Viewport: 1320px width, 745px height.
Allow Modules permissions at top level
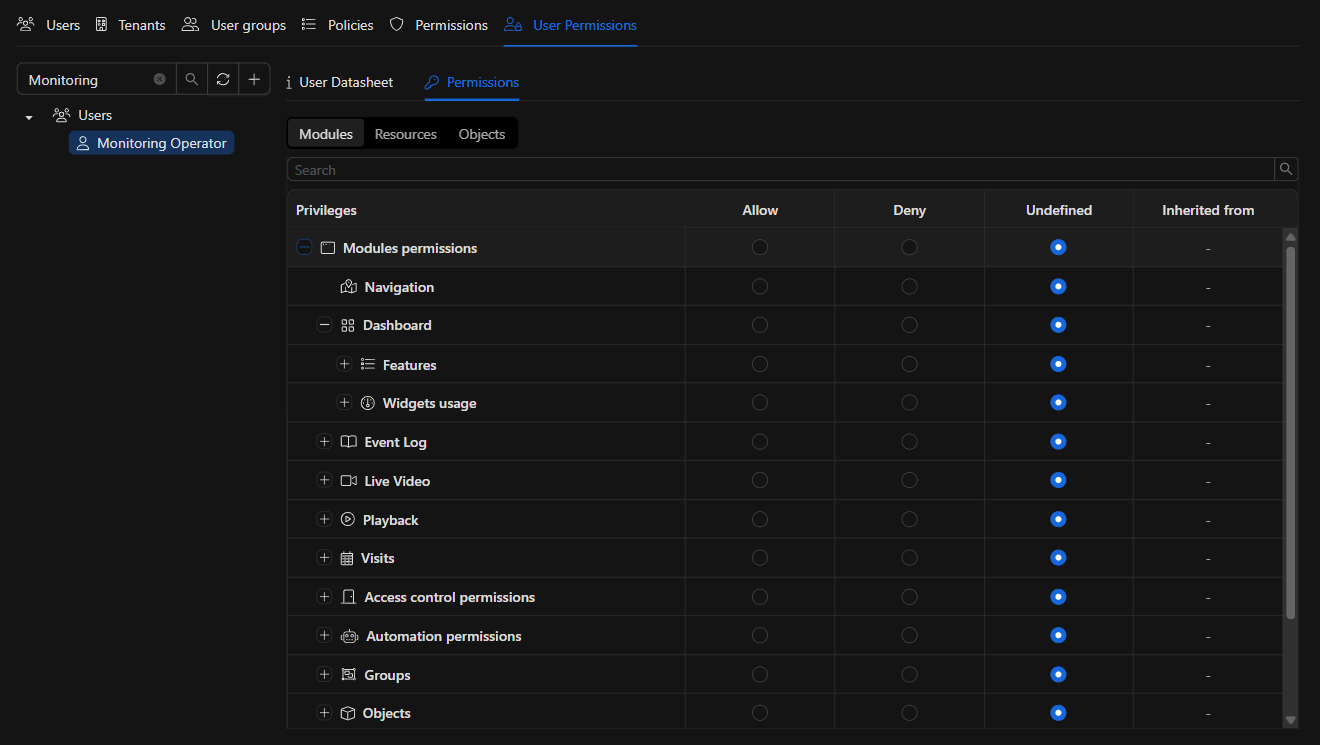click(760, 247)
